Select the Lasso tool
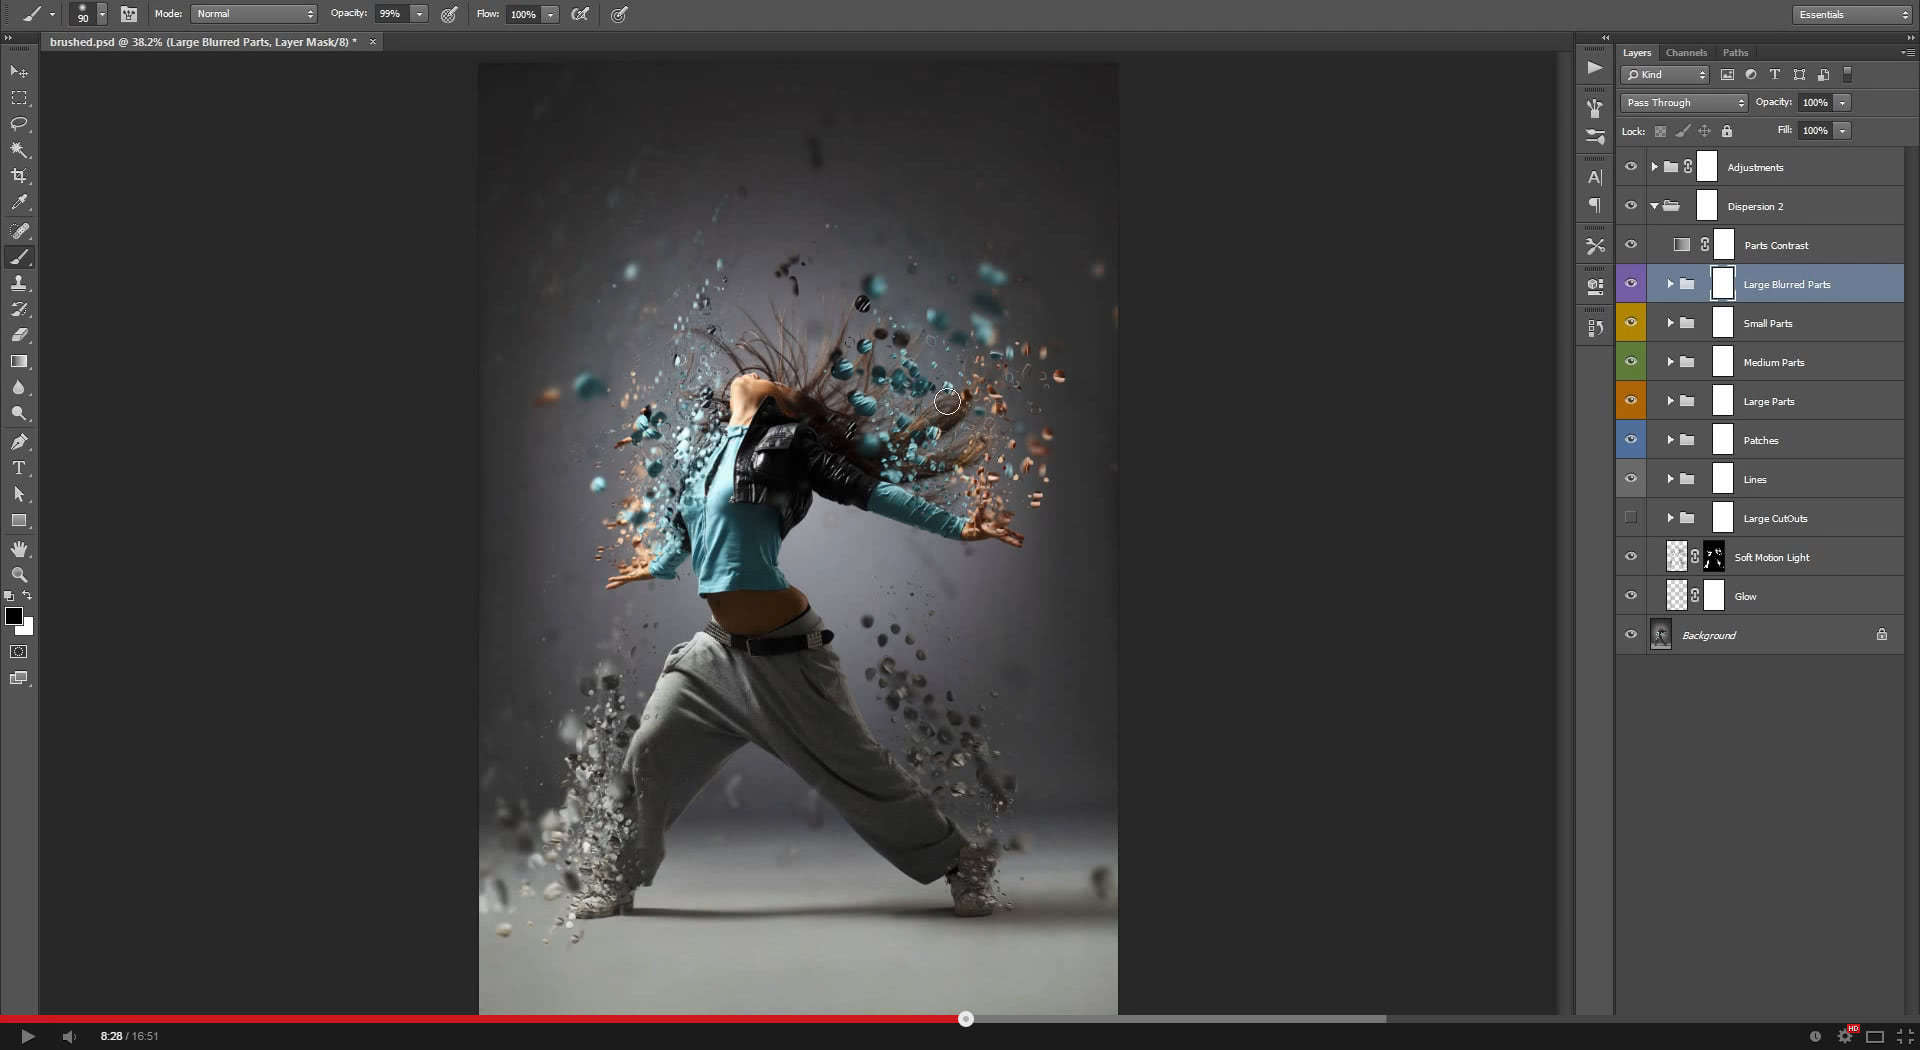The image size is (1920, 1050). tap(19, 124)
